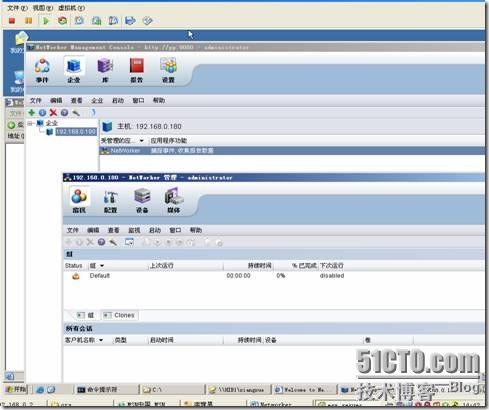Open the 设置 (Setup) view in Management Console
The image size is (489, 410).
(x=168, y=70)
